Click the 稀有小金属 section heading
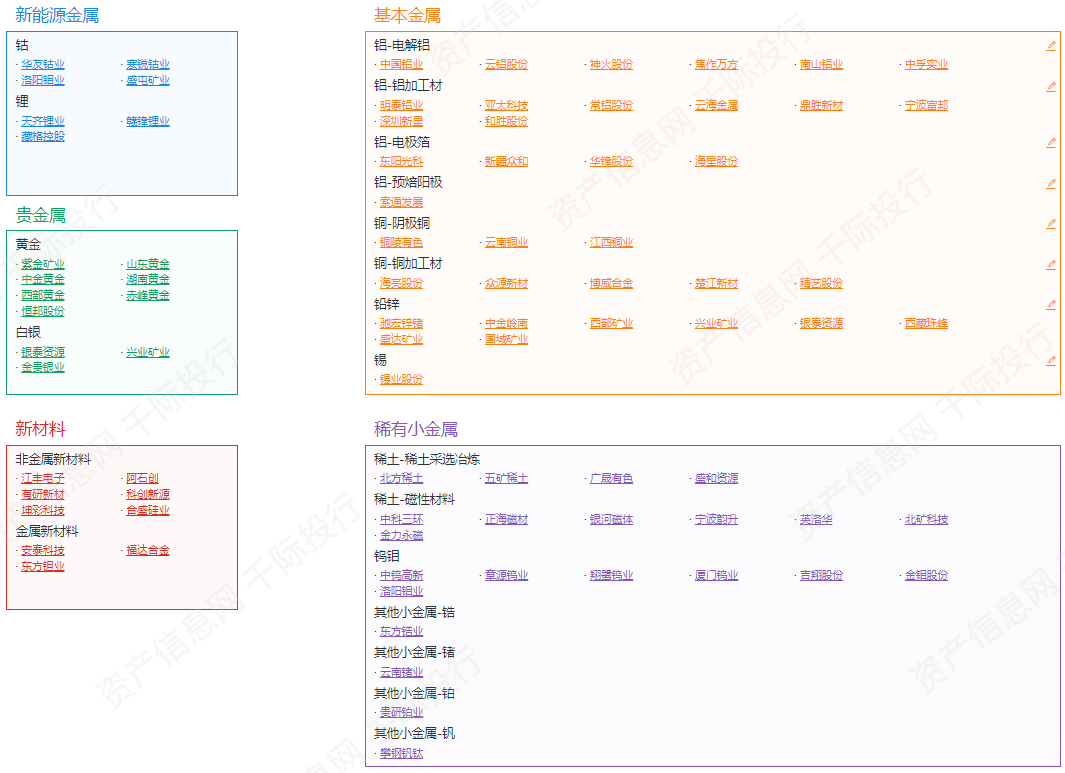 click(416, 429)
